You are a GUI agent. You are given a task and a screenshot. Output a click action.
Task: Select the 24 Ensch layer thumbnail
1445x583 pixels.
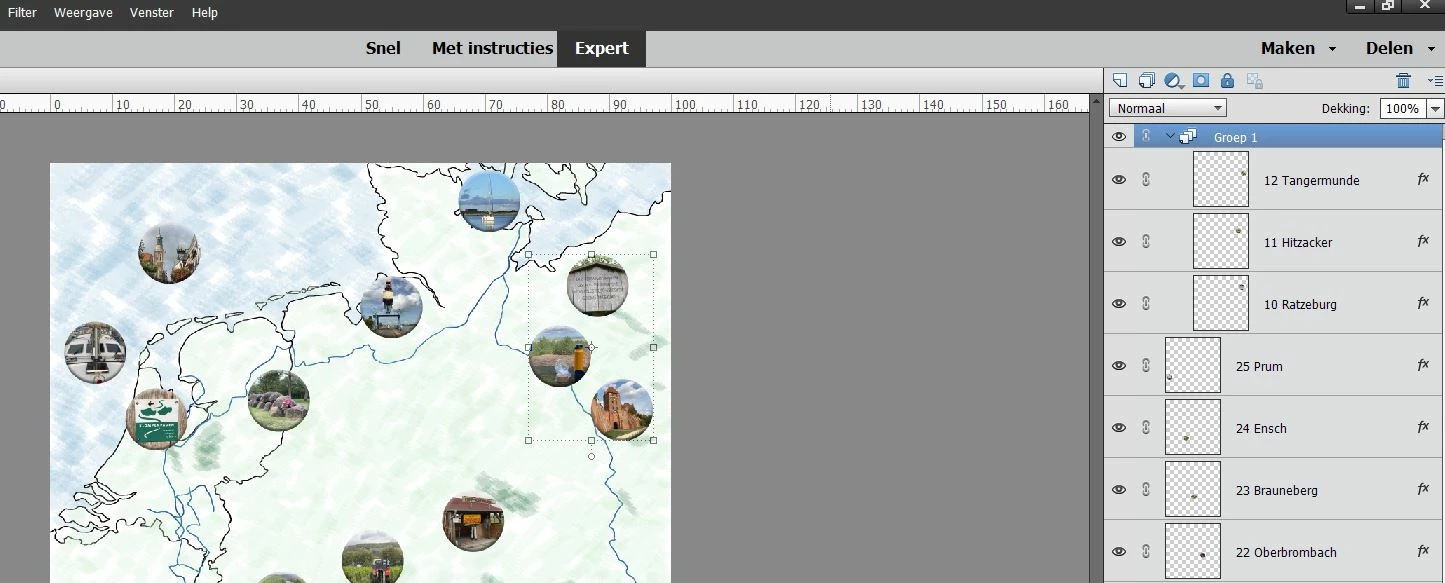point(1192,428)
